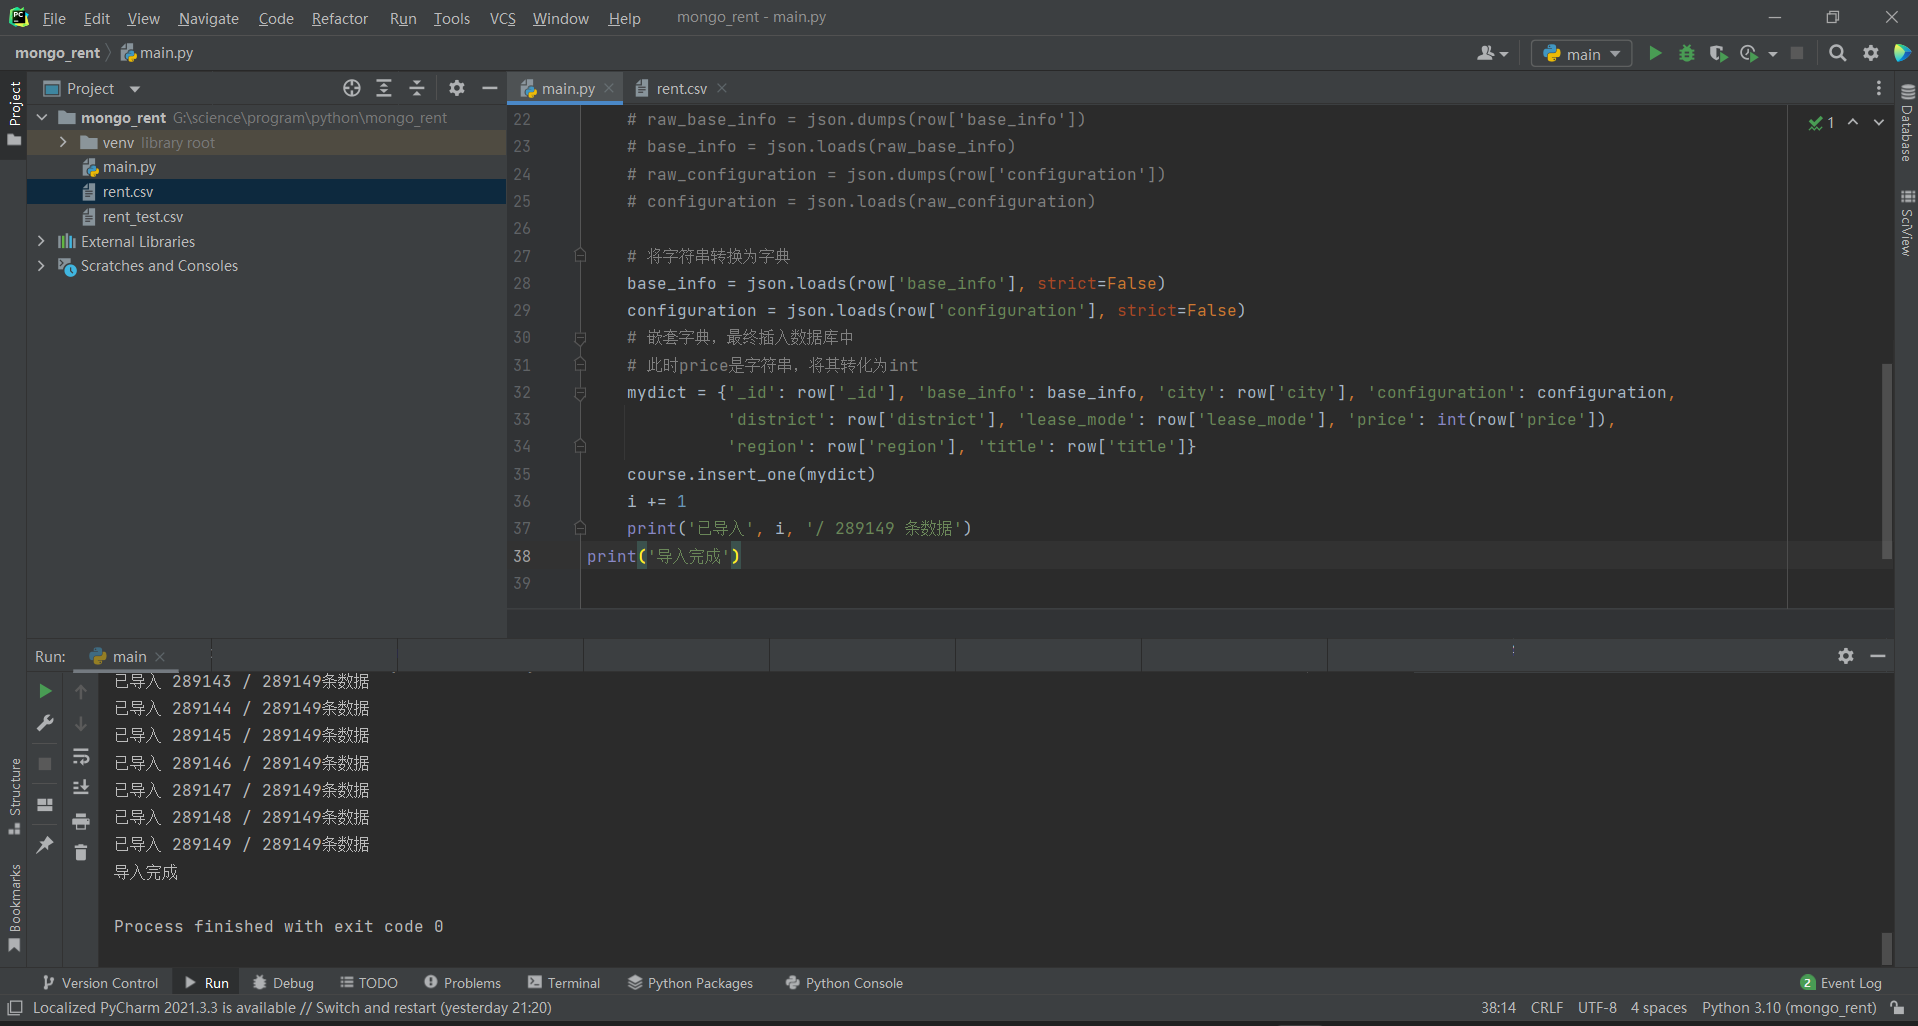Click the editor vertical scrollbar

[1887, 461]
